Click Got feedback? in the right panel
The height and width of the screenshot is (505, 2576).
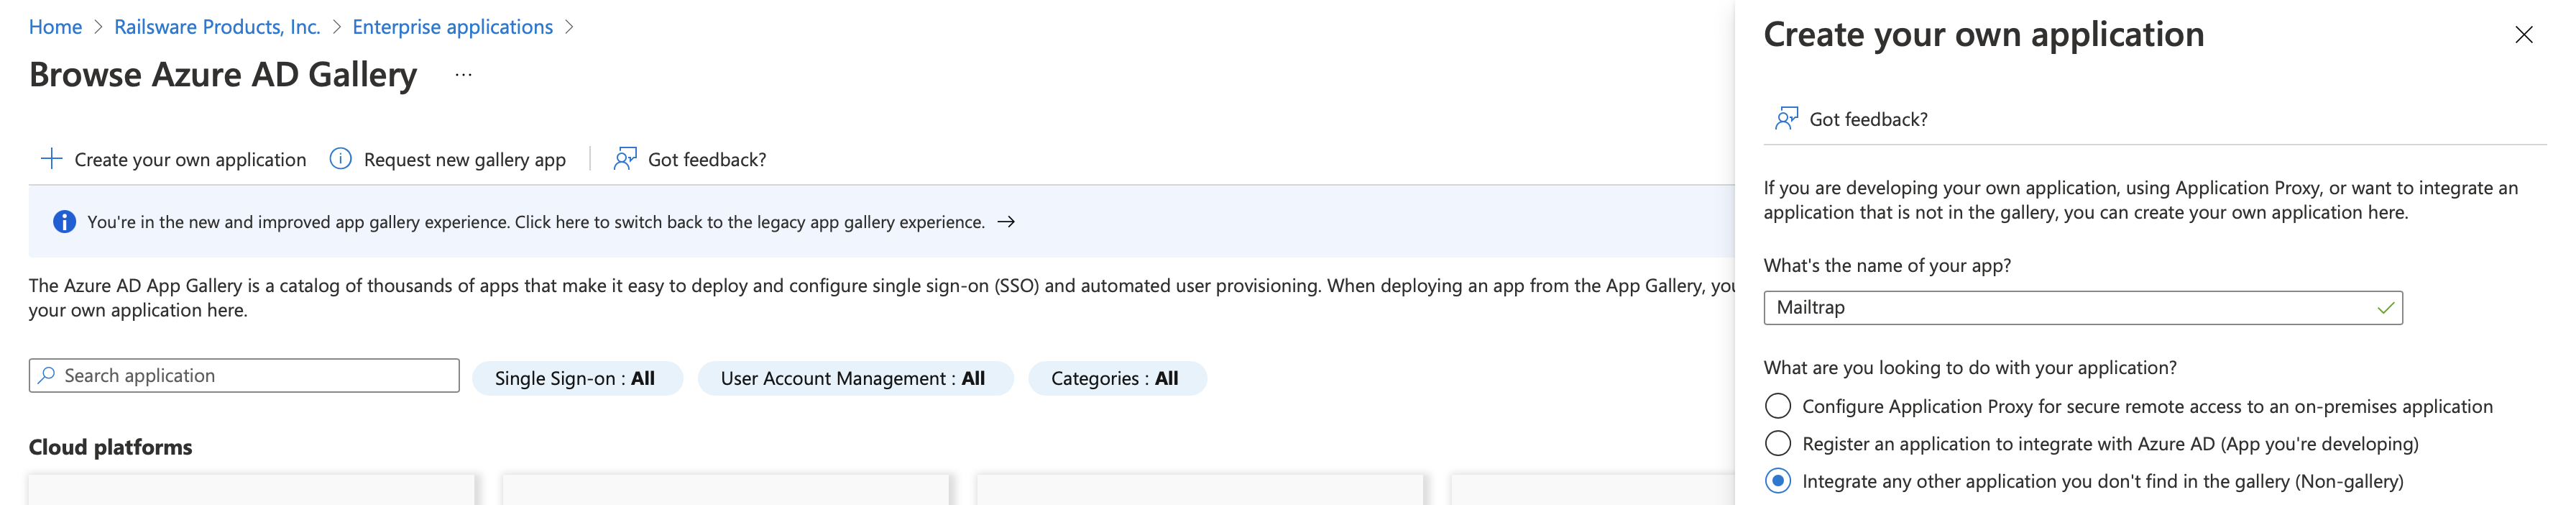click(x=1851, y=119)
